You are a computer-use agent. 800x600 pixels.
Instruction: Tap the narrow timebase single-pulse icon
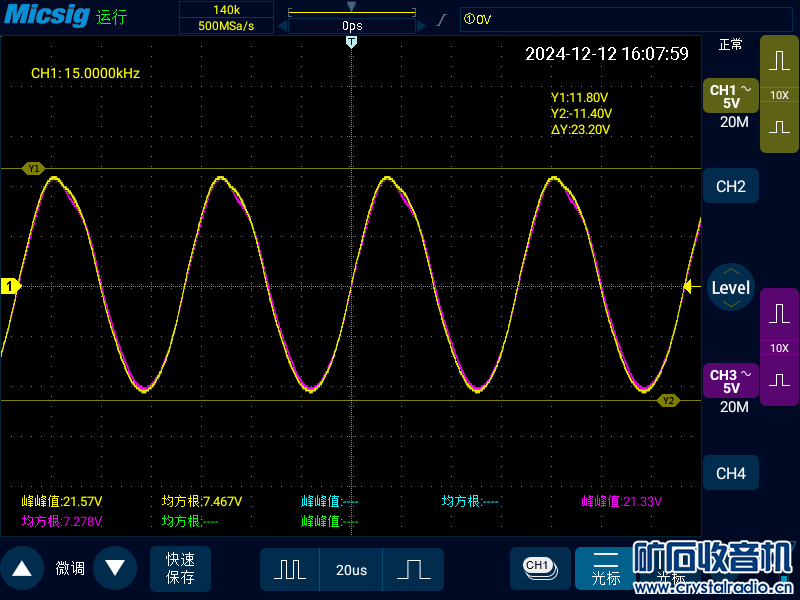coord(413,569)
